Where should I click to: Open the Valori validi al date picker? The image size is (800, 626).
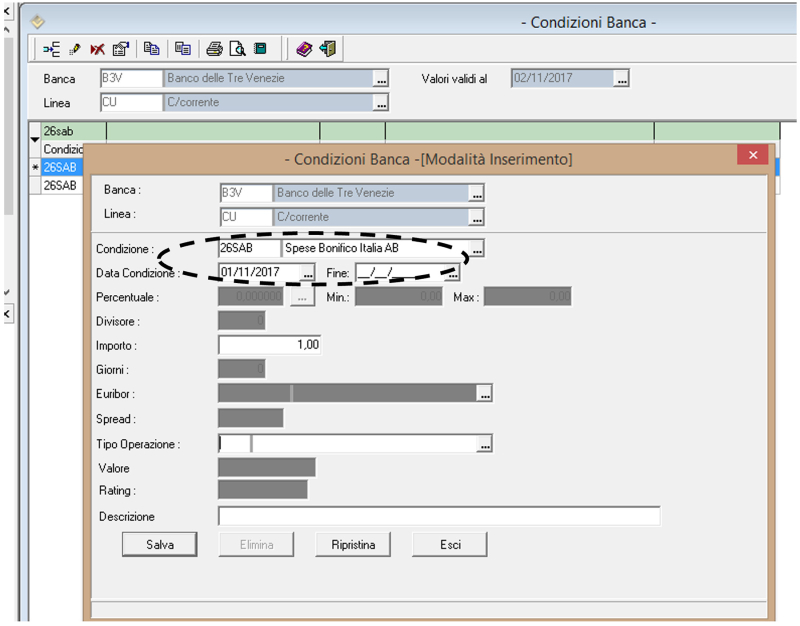(x=621, y=79)
